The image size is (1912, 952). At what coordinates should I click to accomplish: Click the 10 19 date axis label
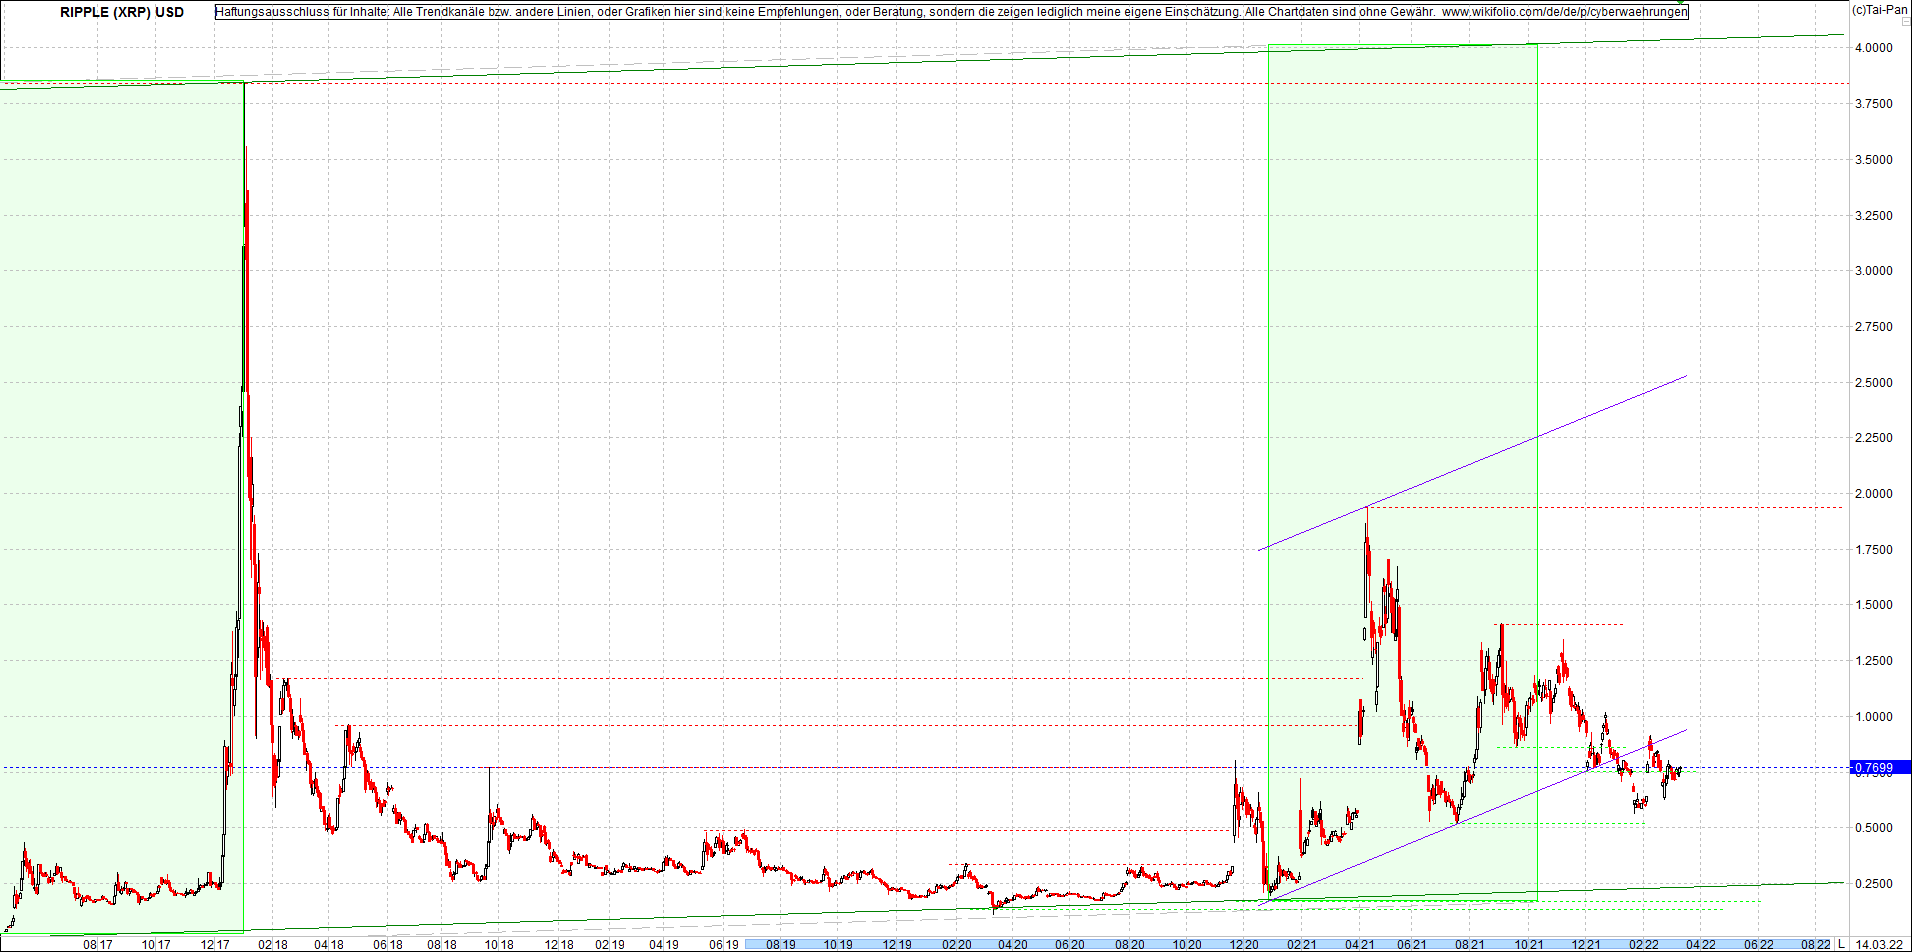coord(838,944)
